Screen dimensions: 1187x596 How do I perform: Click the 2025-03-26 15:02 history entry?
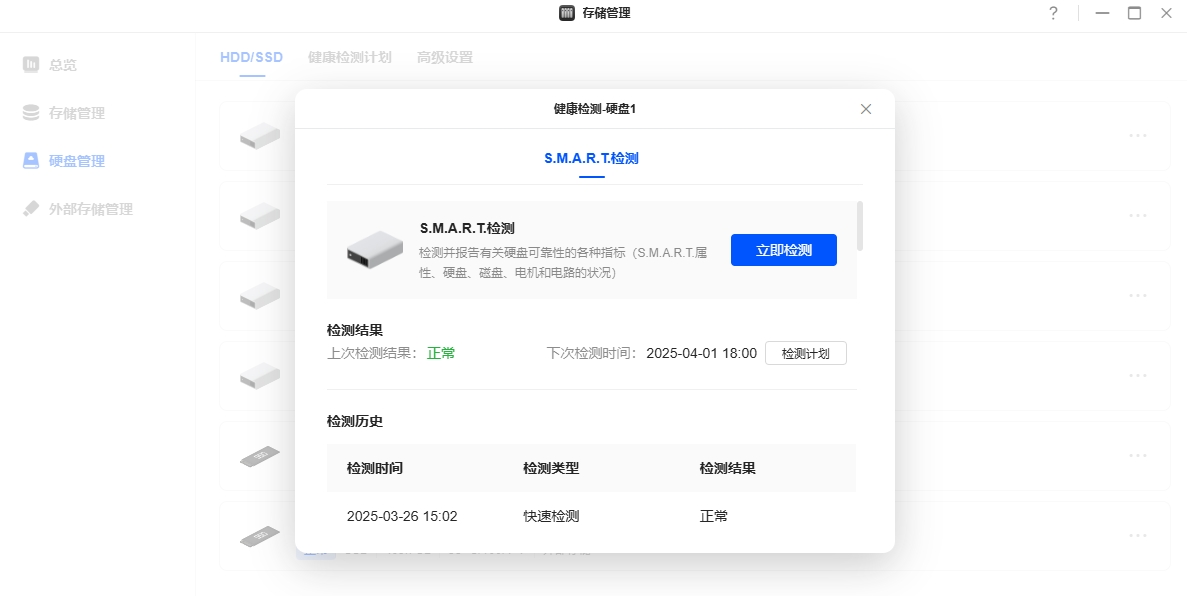point(402,516)
